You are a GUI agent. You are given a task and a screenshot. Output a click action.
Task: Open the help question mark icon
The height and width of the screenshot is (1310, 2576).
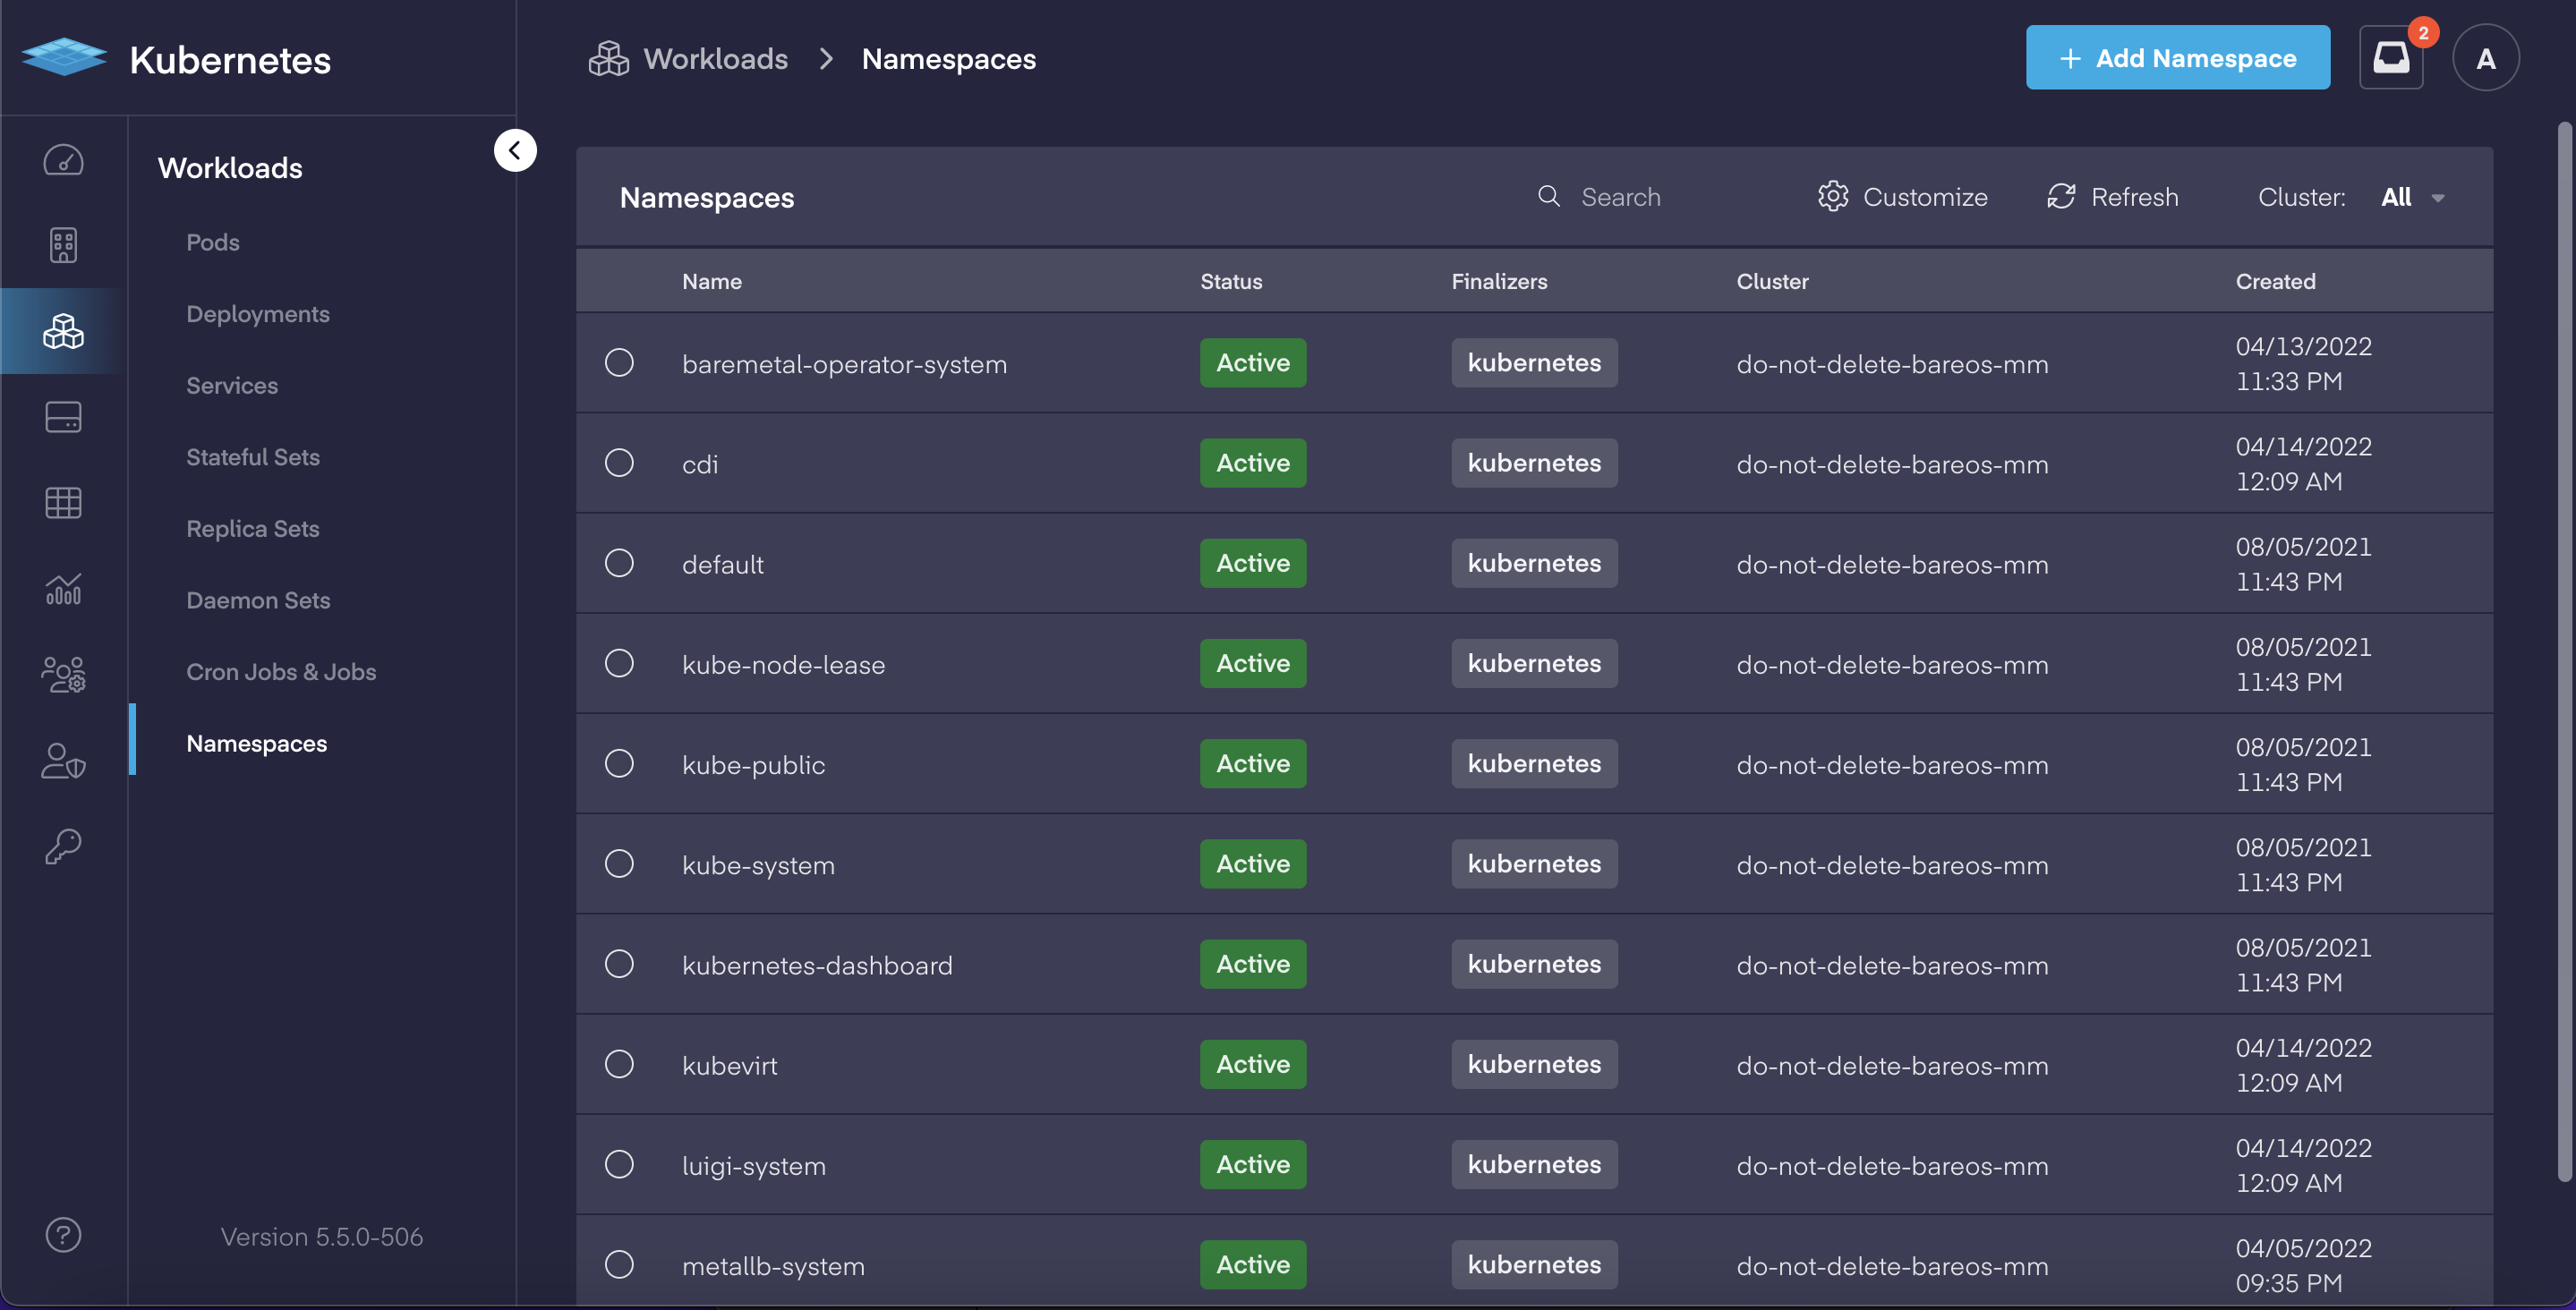click(63, 1235)
